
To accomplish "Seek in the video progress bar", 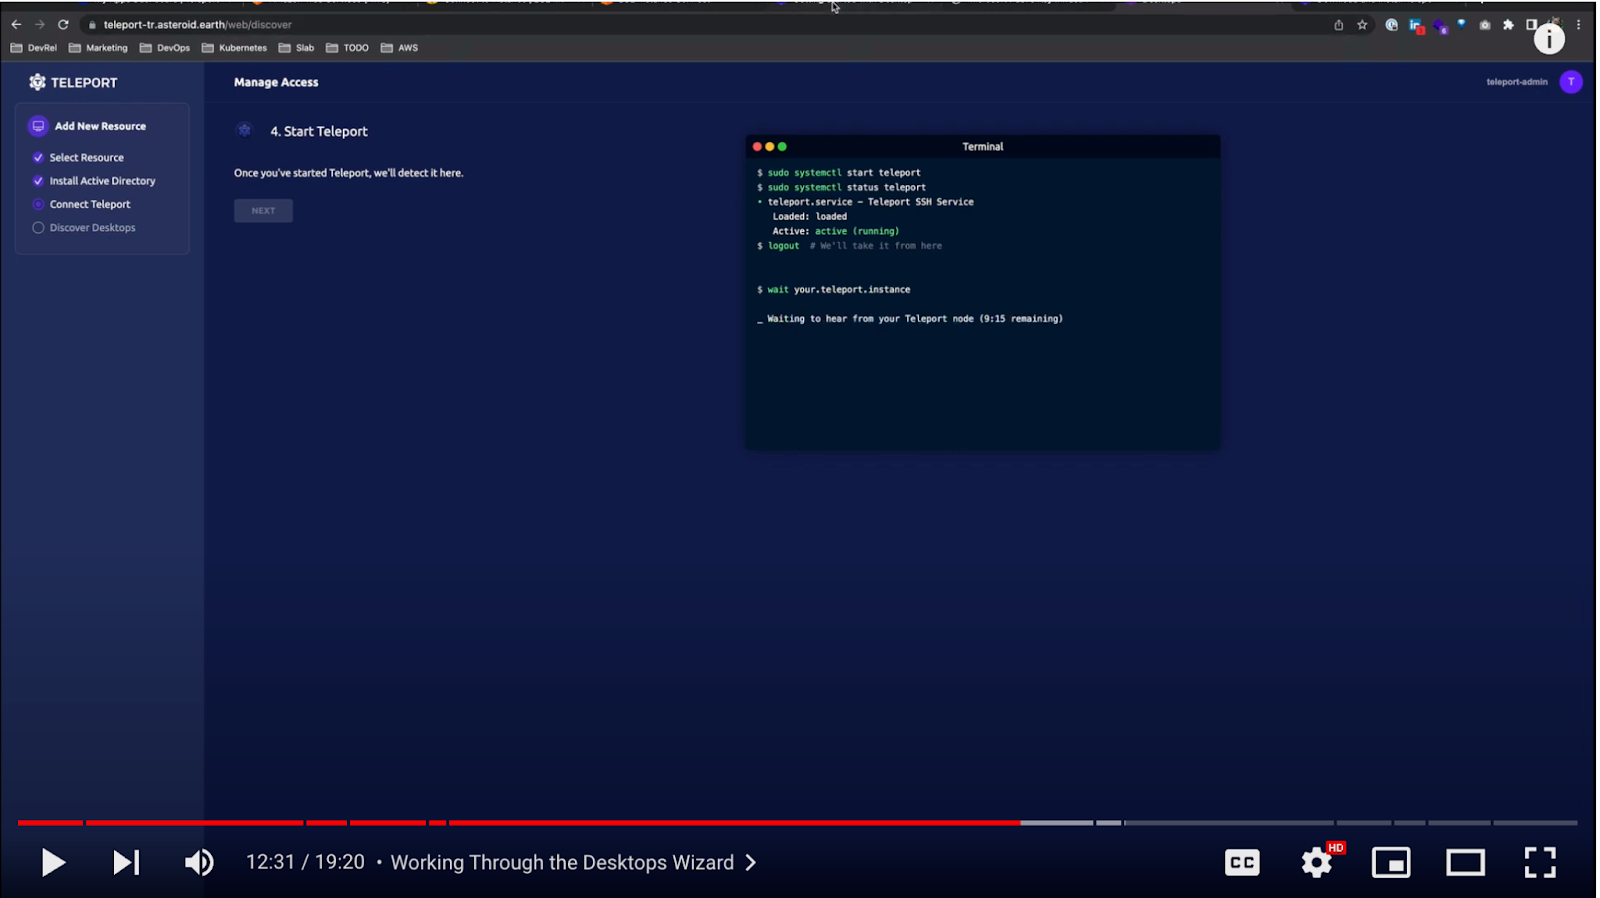I will 797,822.
